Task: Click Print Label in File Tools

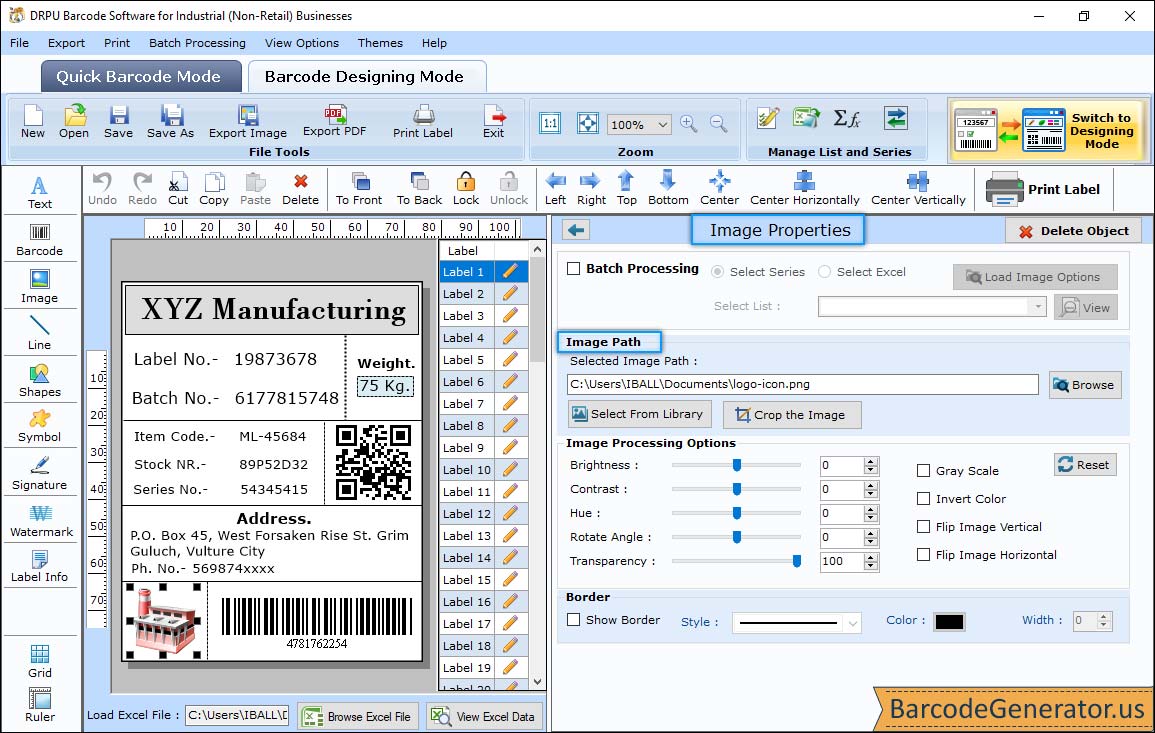Action: point(423,122)
